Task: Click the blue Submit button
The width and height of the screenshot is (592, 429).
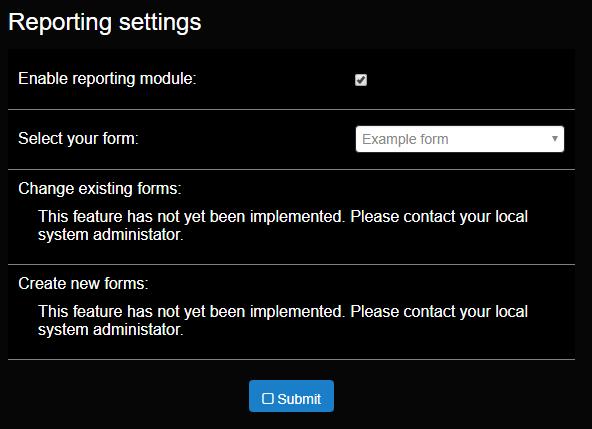Action: tap(291, 396)
